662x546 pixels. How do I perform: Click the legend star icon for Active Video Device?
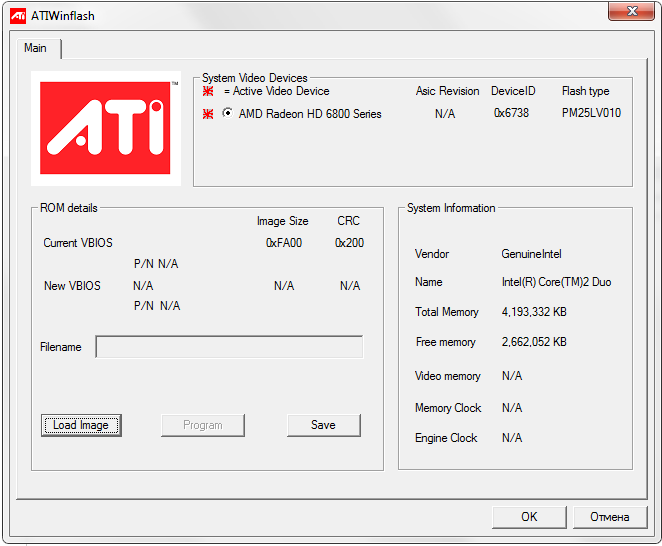click(208, 91)
